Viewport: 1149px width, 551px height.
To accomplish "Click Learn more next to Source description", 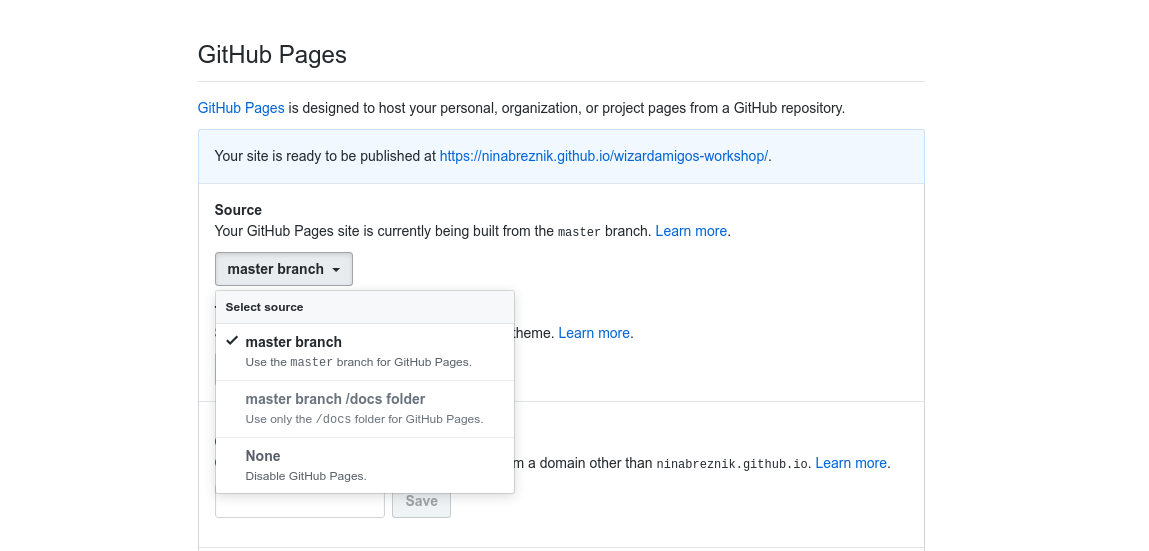I will 691,231.
